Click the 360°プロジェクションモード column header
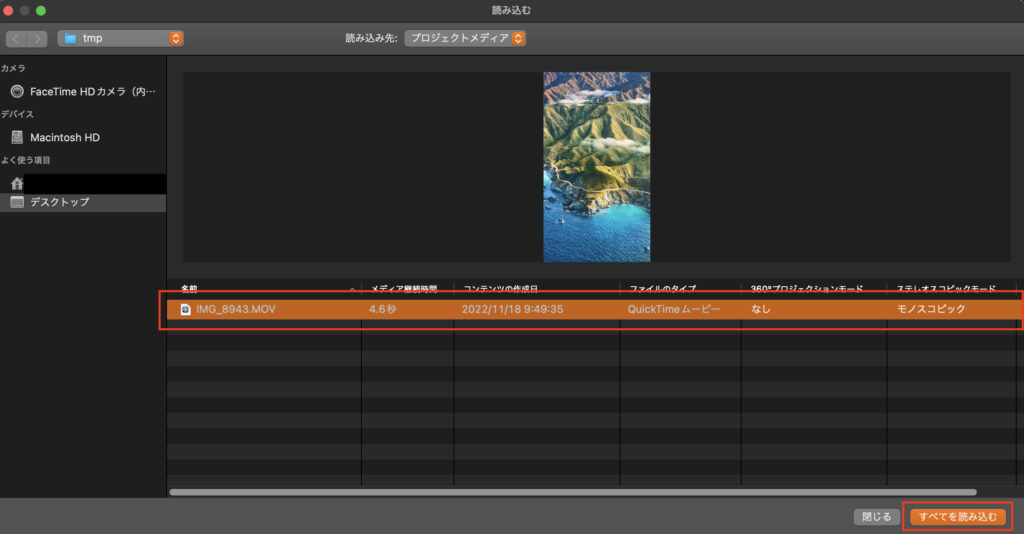 pyautogui.click(x=812, y=288)
